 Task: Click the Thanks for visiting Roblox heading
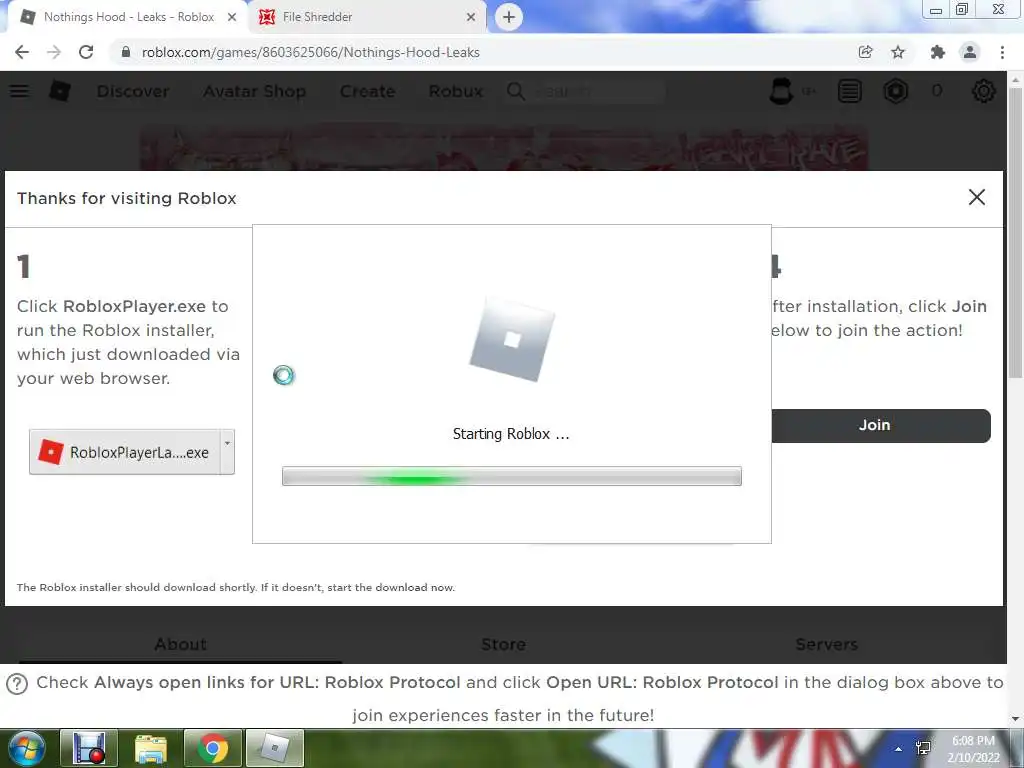127,199
